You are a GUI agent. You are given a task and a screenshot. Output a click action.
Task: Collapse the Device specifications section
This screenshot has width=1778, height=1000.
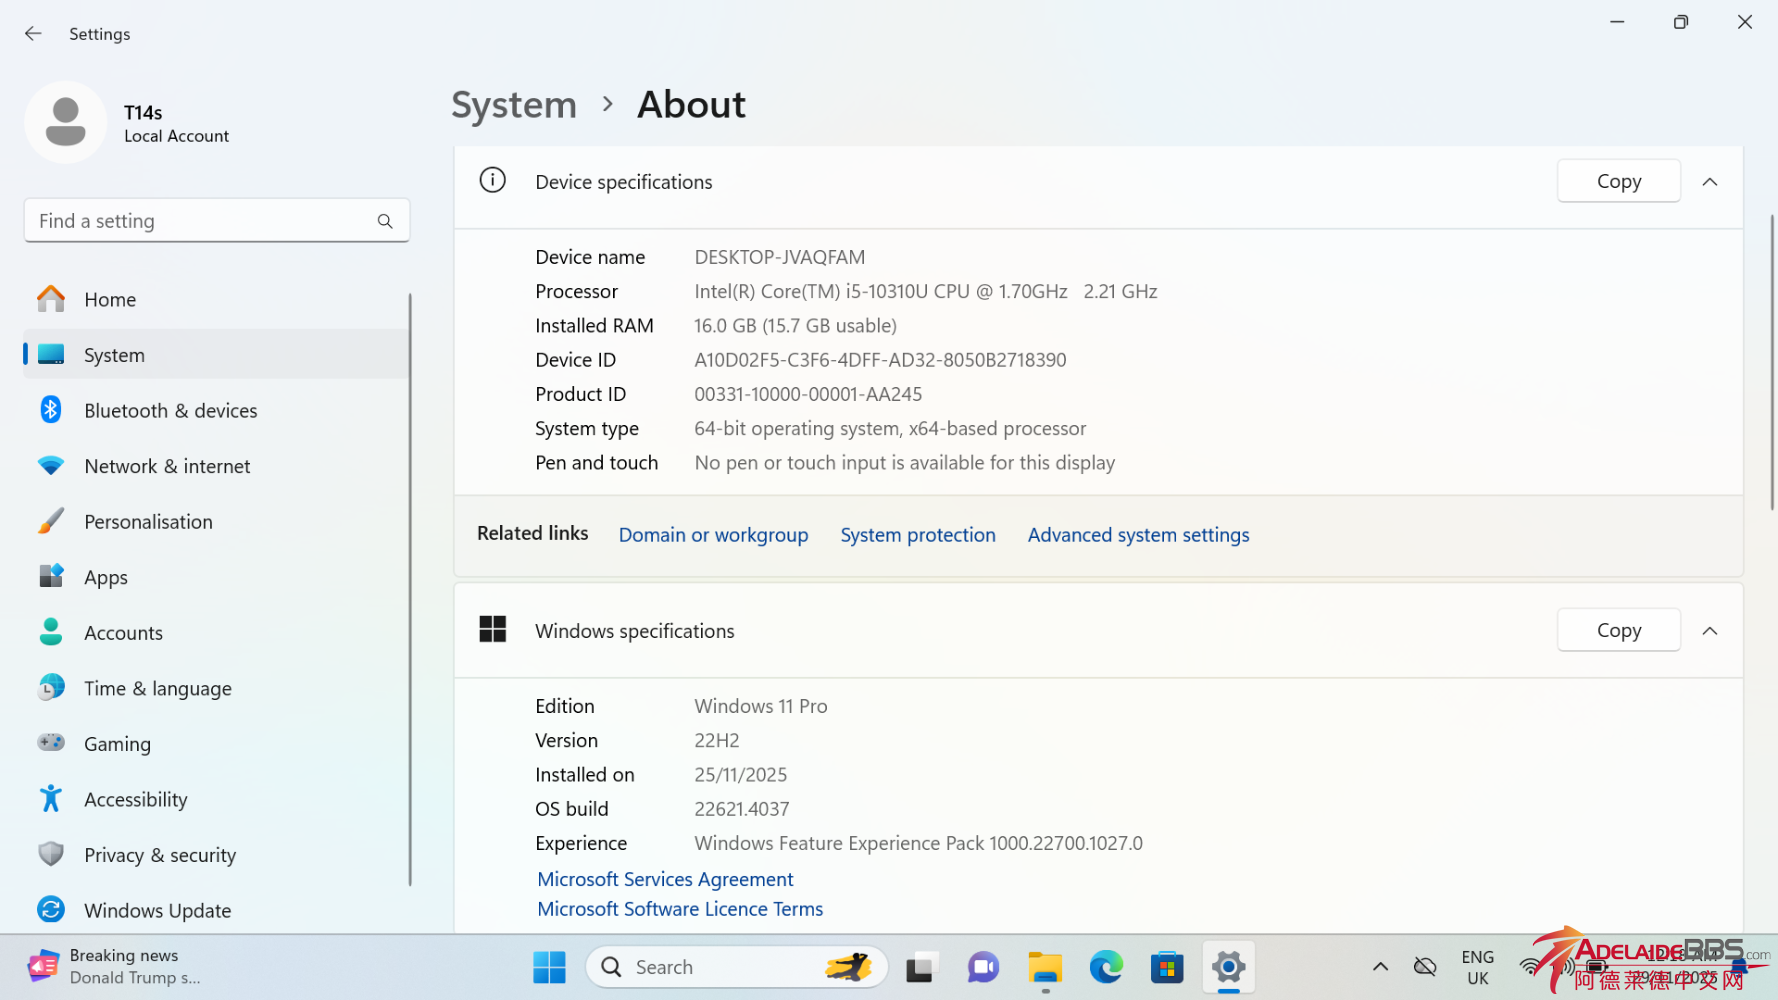(x=1710, y=182)
